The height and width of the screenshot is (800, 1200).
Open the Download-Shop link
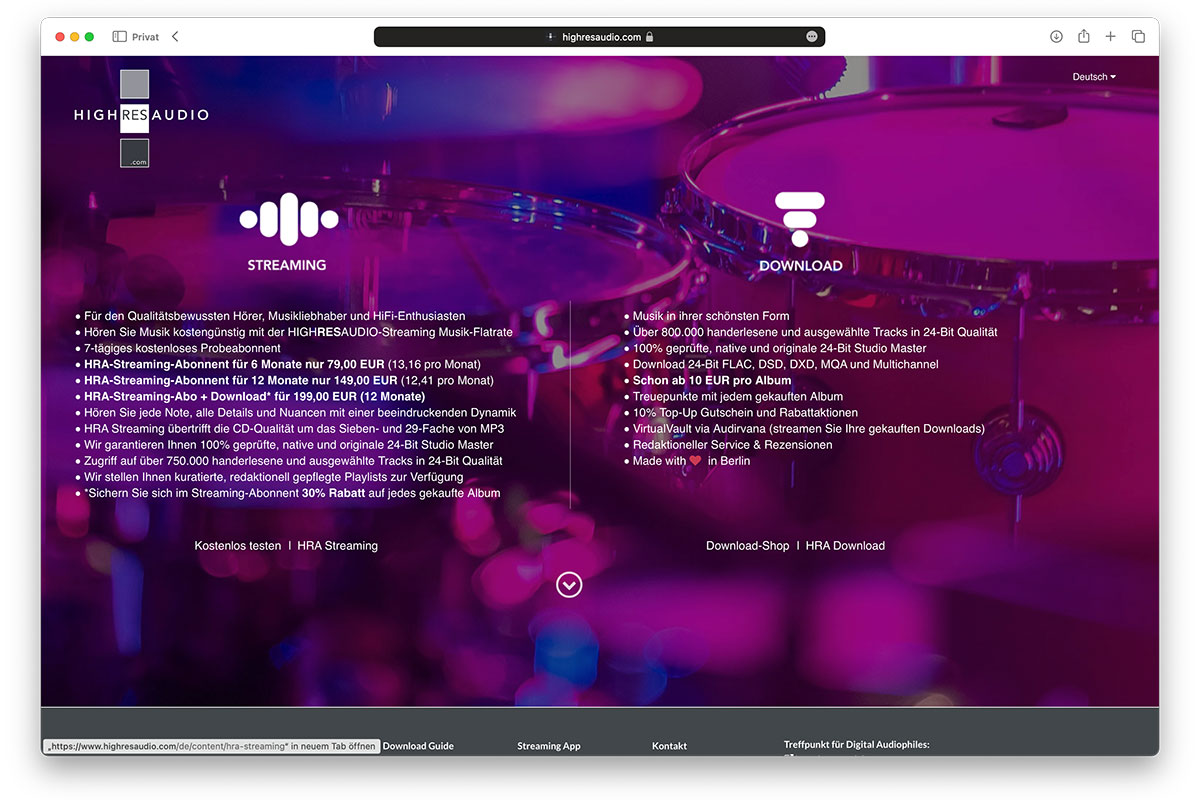[x=748, y=546]
